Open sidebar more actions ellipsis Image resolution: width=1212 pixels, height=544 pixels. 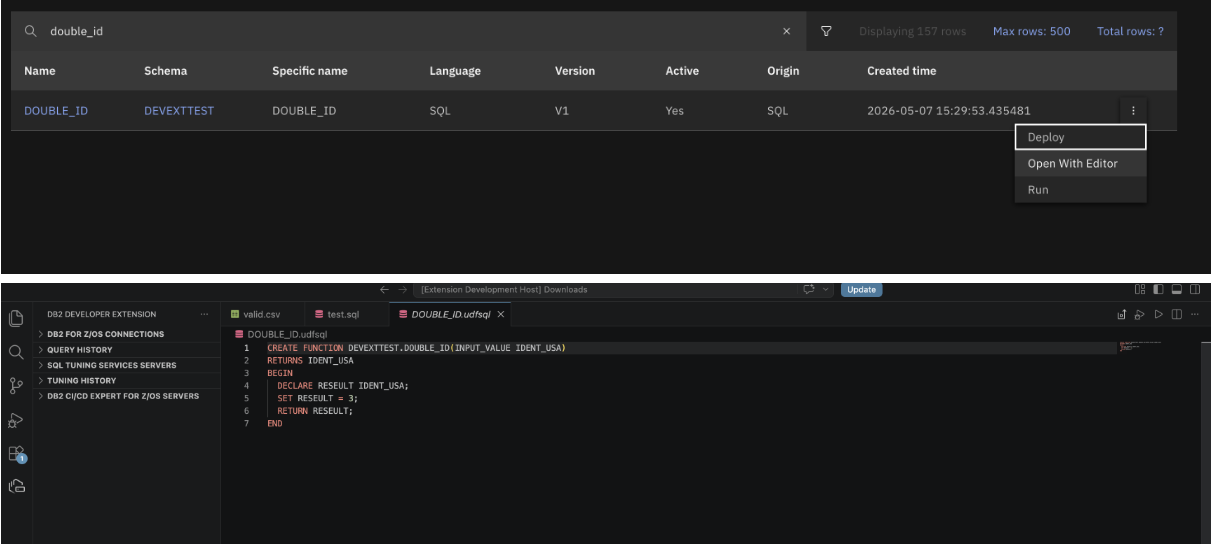203,315
